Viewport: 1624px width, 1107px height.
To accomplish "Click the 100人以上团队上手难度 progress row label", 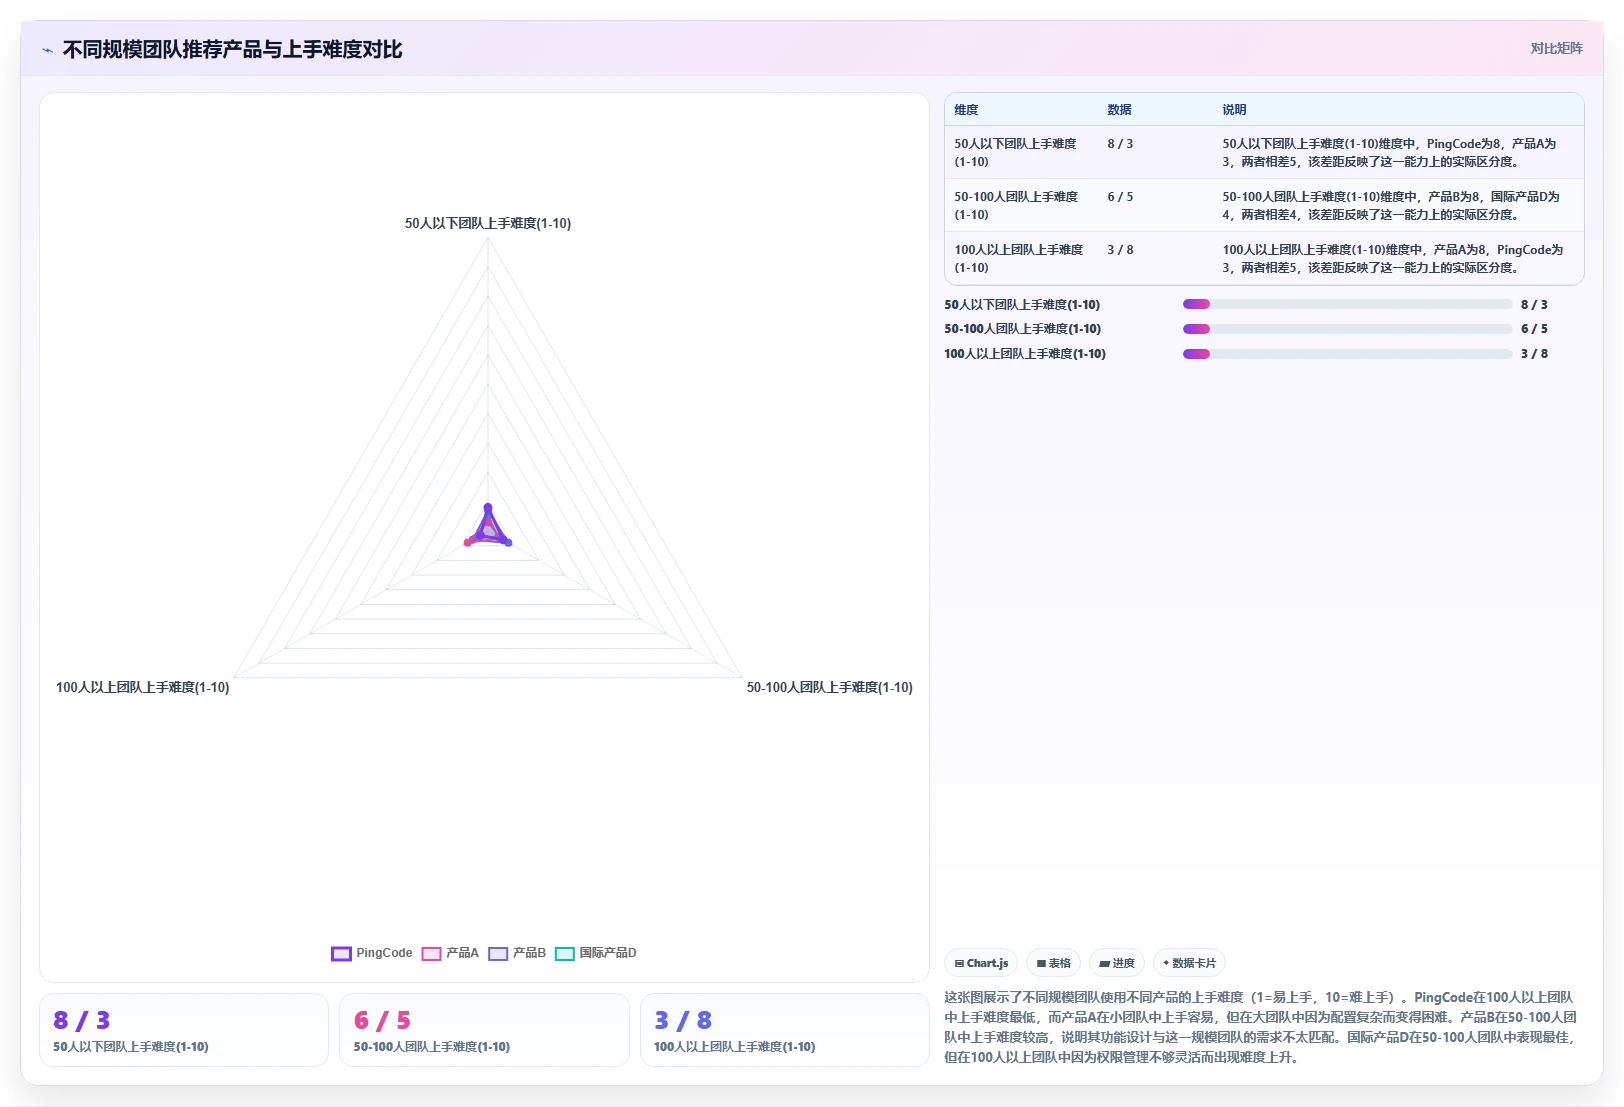I will pyautogui.click(x=1025, y=354).
